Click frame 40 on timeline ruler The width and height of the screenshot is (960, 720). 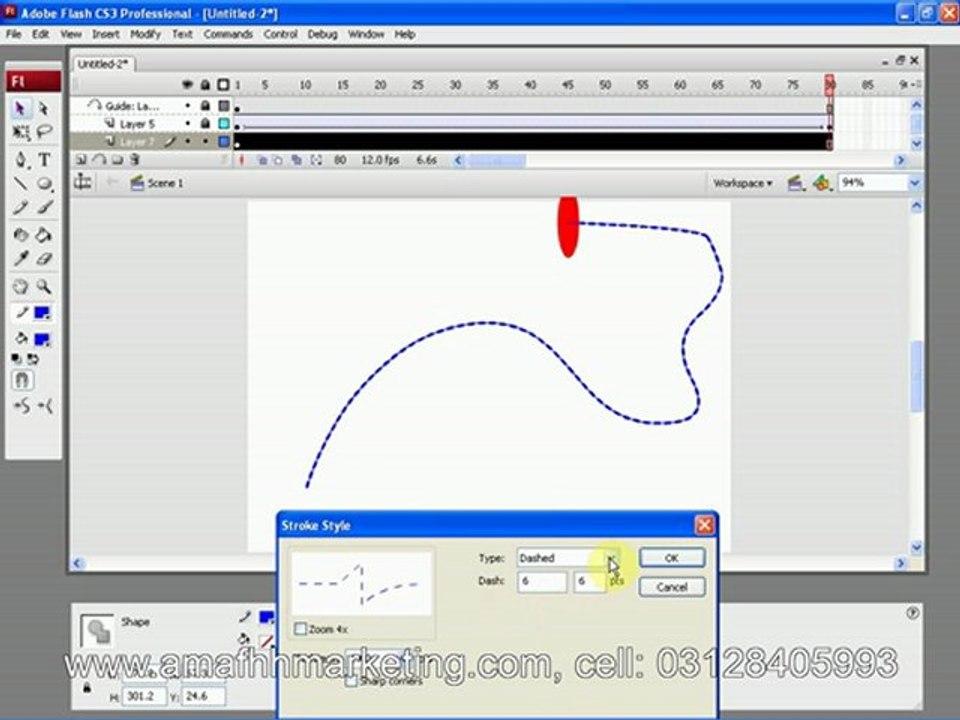[530, 84]
